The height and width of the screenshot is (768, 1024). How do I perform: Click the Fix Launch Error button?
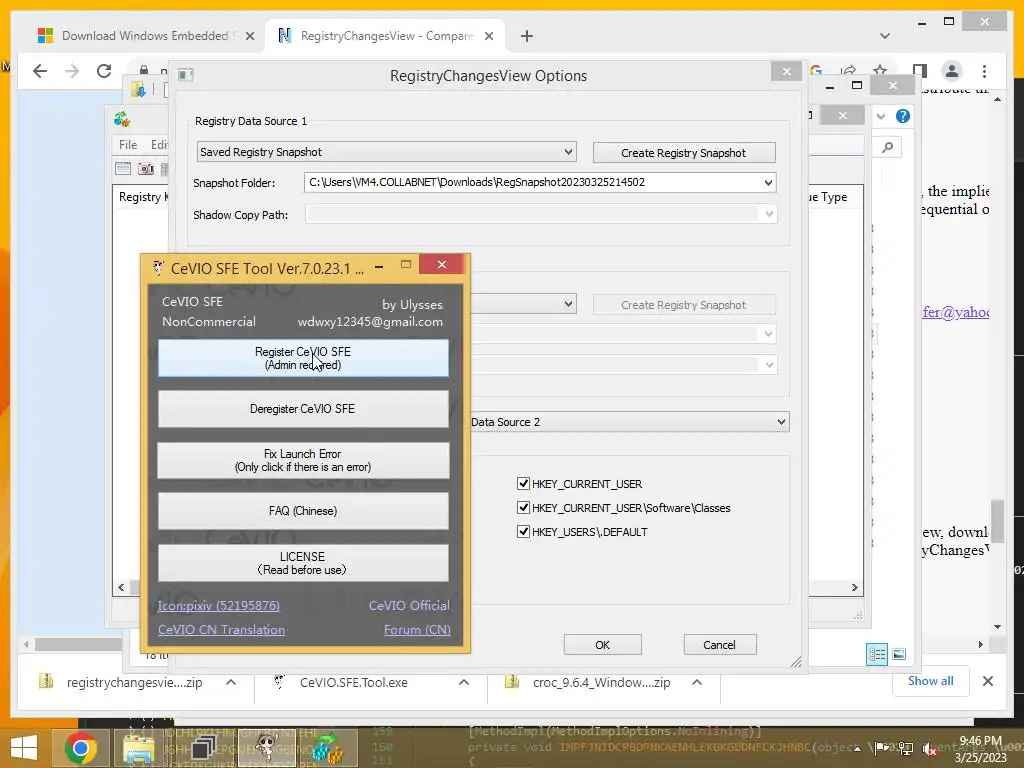(x=303, y=460)
